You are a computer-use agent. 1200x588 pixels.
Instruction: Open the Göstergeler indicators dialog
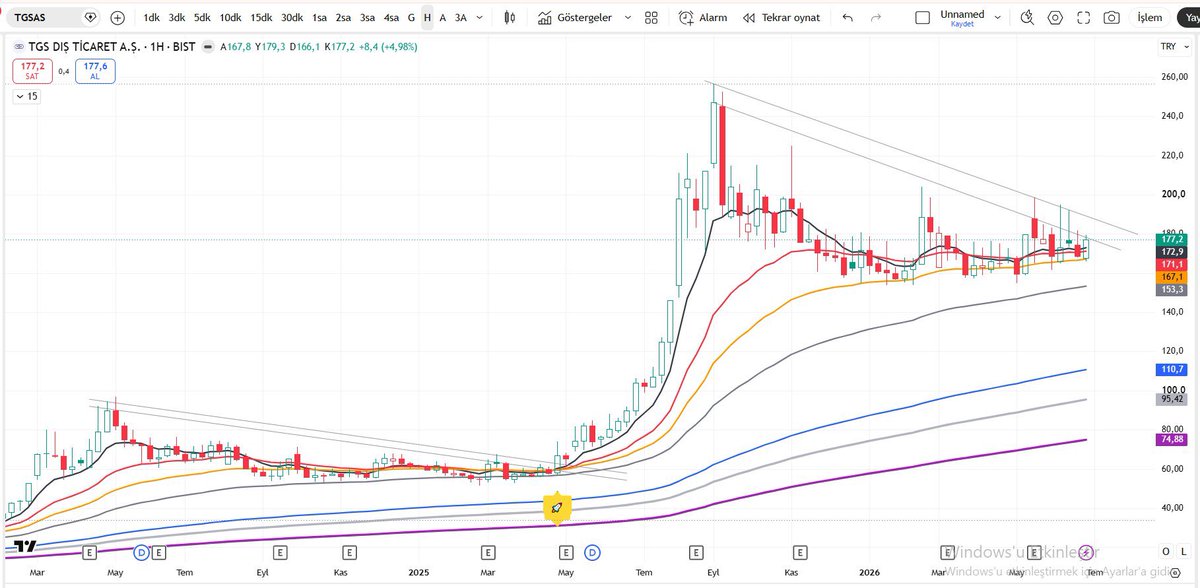575,17
